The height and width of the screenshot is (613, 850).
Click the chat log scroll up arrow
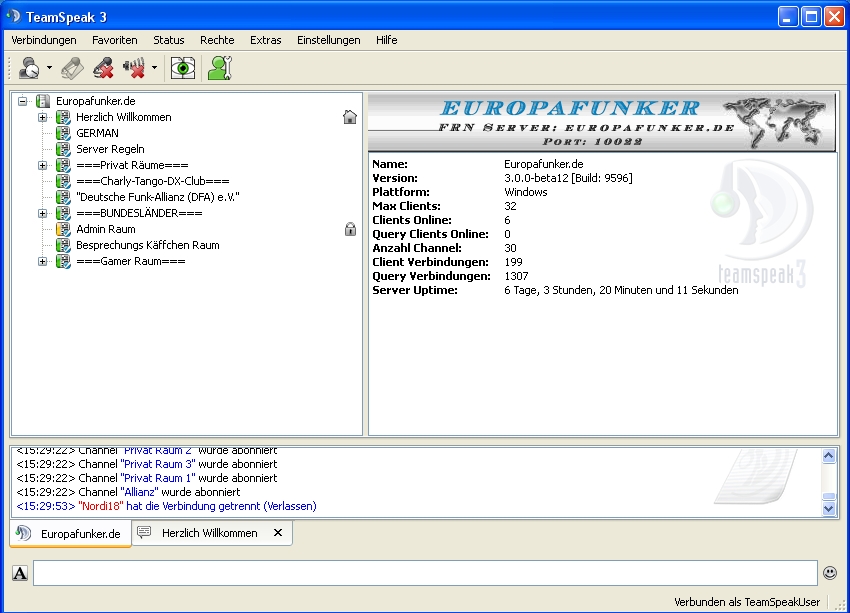[x=829, y=456]
